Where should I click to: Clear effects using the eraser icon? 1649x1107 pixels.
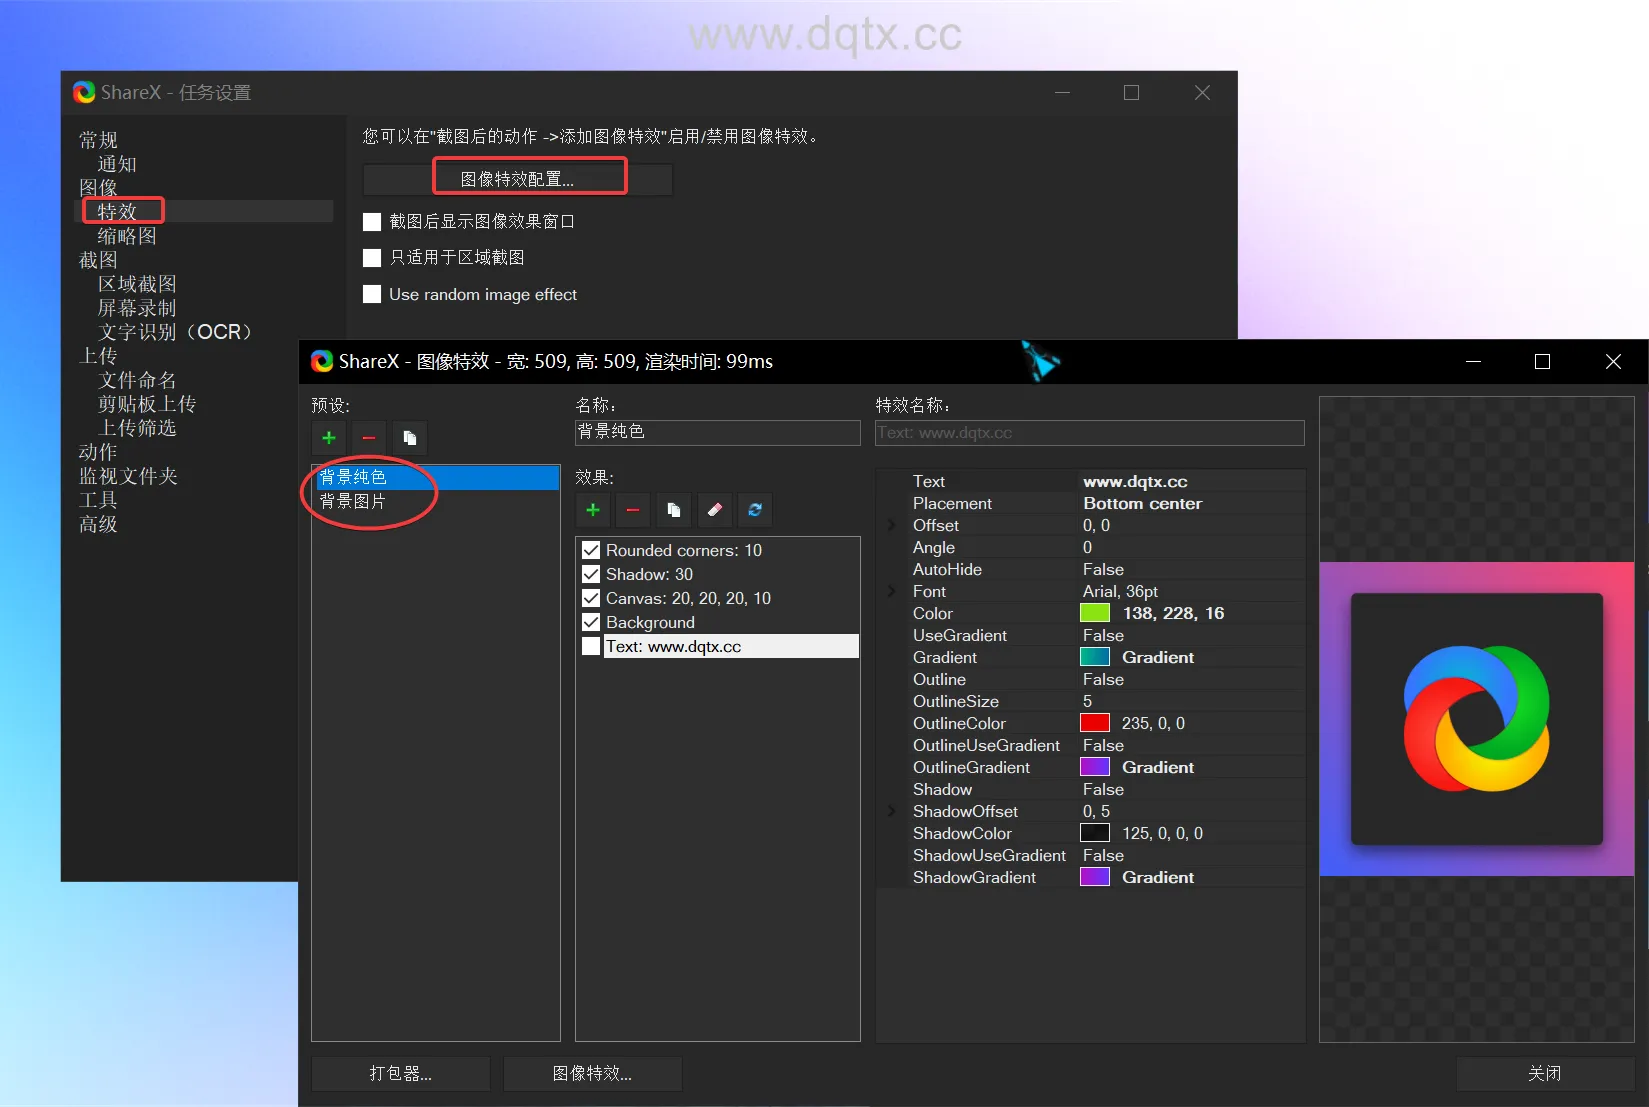coord(714,510)
